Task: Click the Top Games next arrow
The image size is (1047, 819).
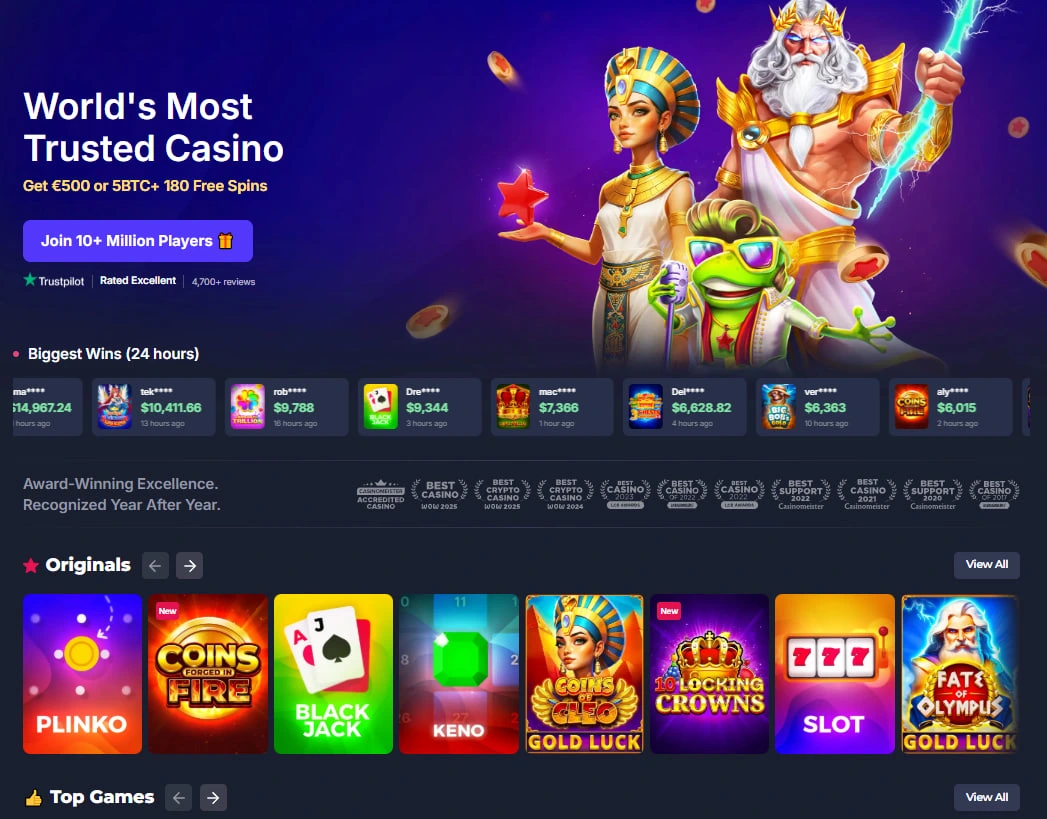Action: tap(213, 798)
